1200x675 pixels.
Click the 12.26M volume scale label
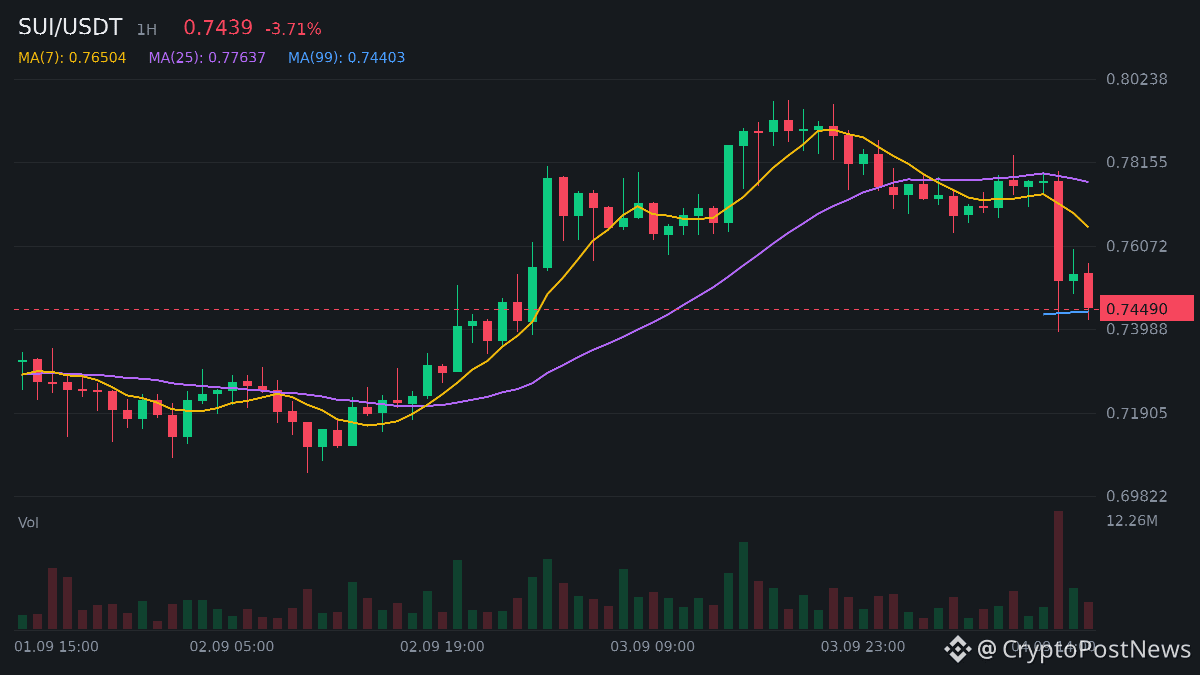tap(1132, 521)
